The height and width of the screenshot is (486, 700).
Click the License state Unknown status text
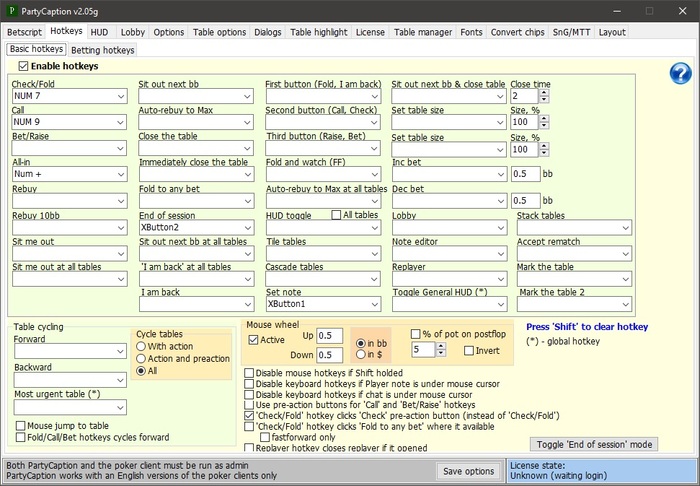(558, 476)
